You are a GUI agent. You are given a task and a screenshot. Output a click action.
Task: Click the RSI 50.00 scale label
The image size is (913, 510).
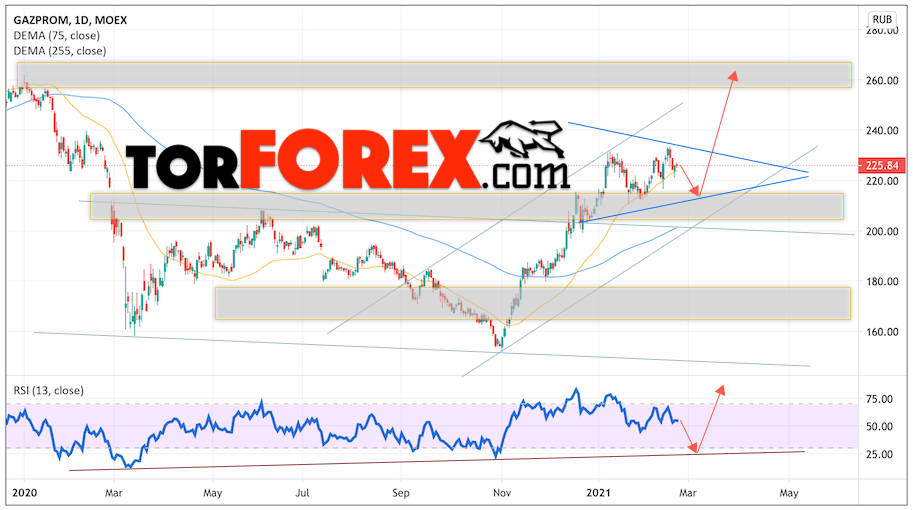[879, 426]
